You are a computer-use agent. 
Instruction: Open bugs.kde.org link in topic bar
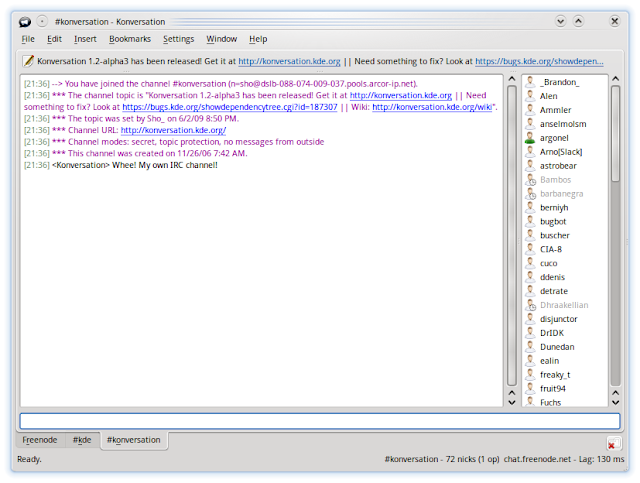point(539,61)
